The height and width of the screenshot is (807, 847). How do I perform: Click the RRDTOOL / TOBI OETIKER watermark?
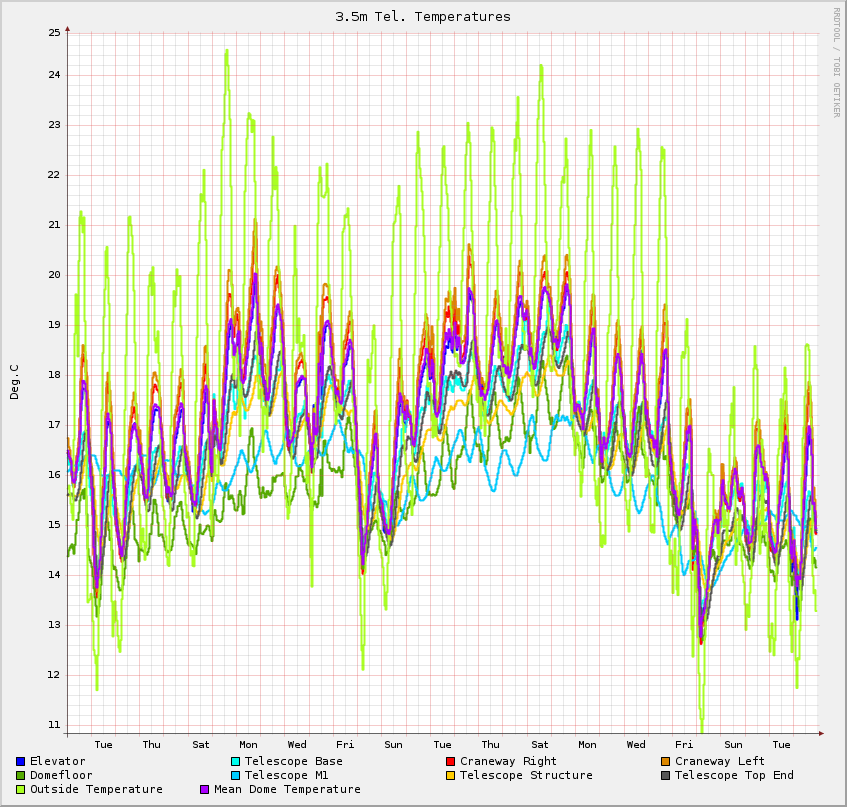836,62
